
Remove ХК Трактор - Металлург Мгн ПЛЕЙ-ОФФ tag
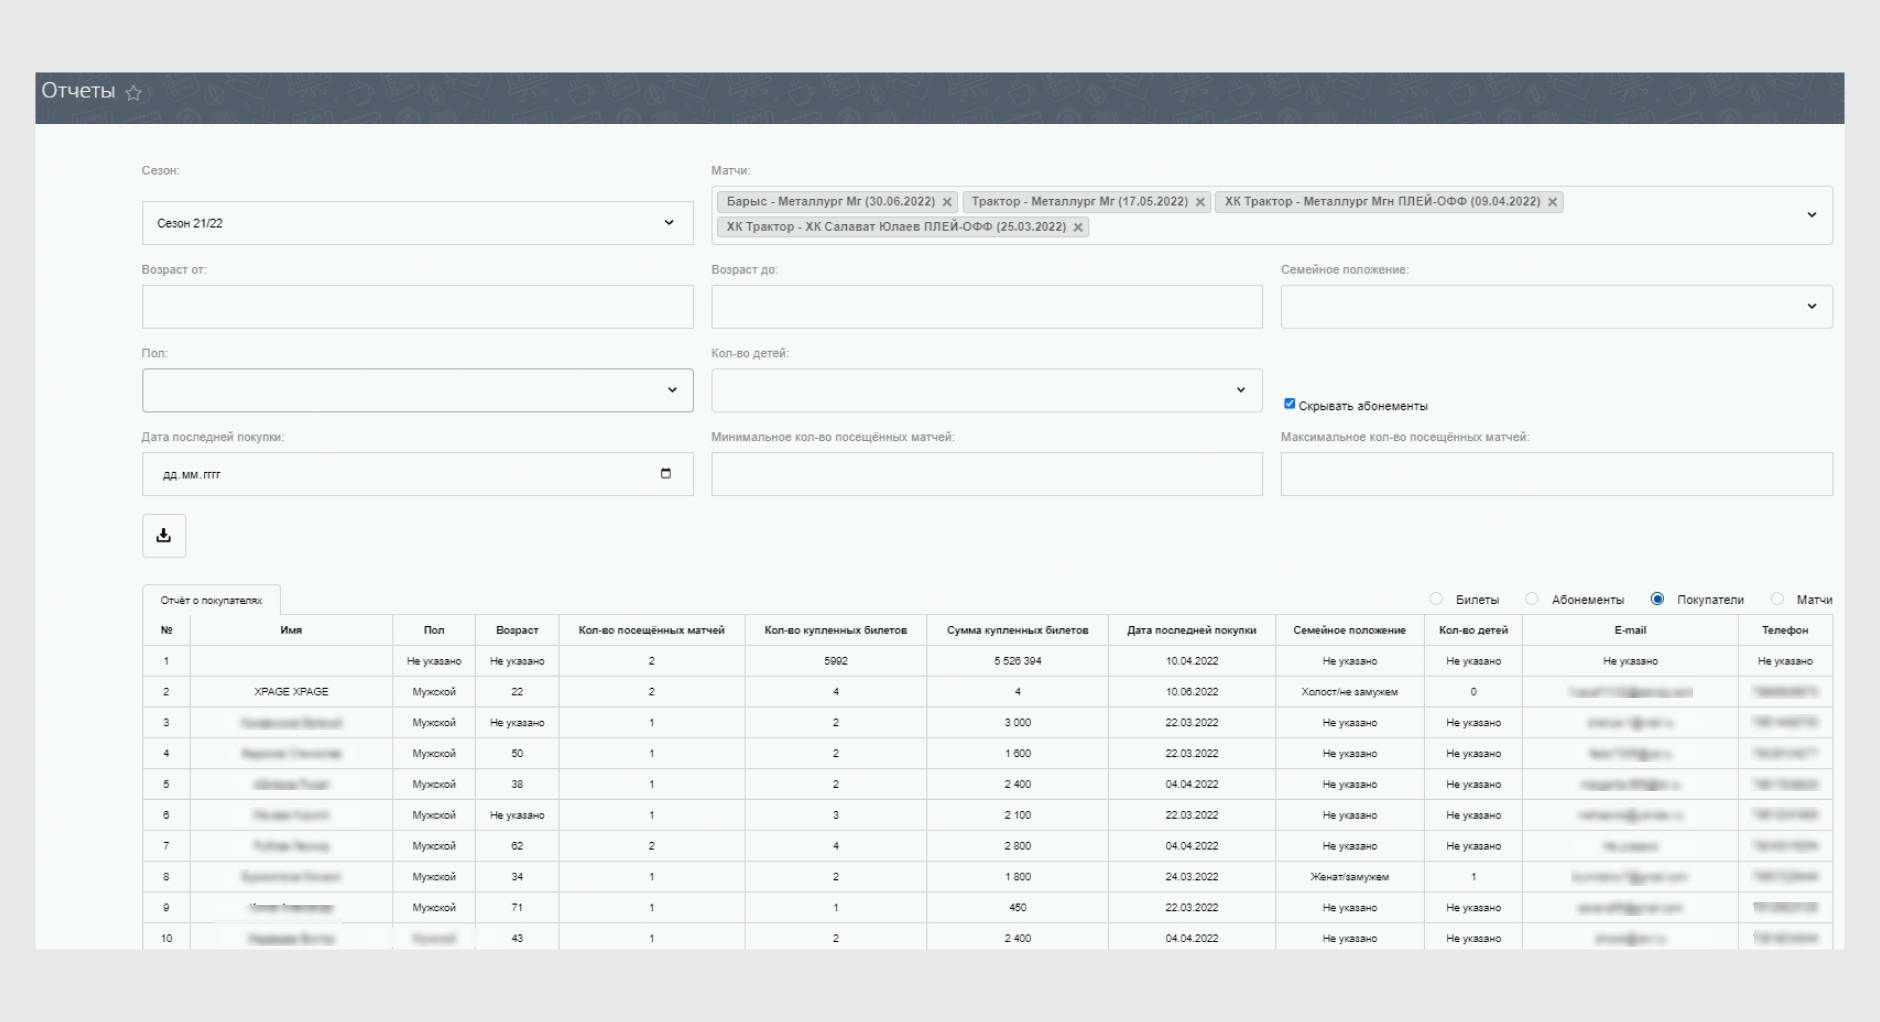[x=1553, y=202]
